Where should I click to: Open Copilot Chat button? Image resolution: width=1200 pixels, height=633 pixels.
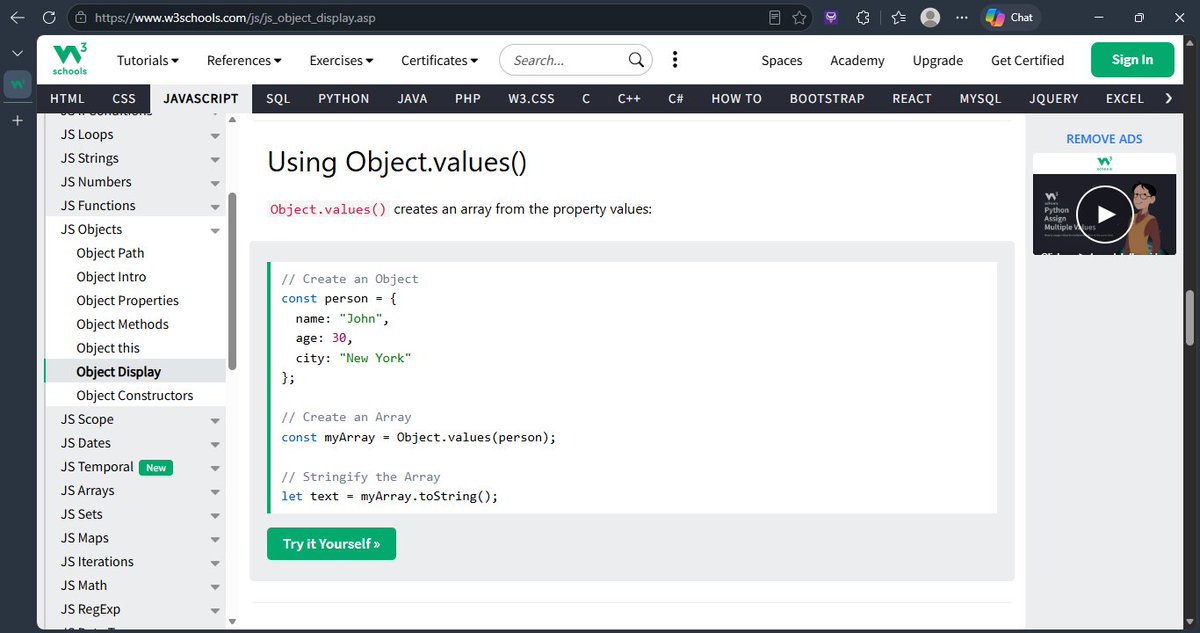pyautogui.click(x=1009, y=17)
